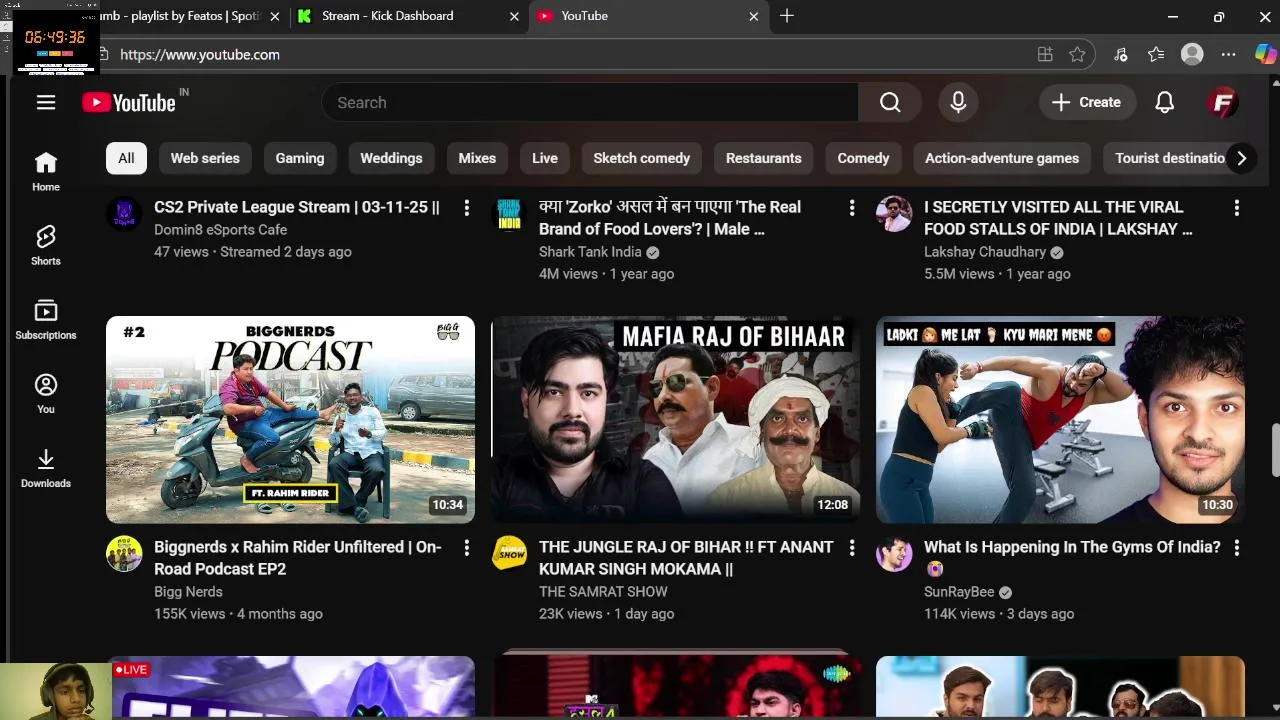Open options for Gyms Of India video
Viewport: 1280px width, 720px height.
click(x=1236, y=547)
